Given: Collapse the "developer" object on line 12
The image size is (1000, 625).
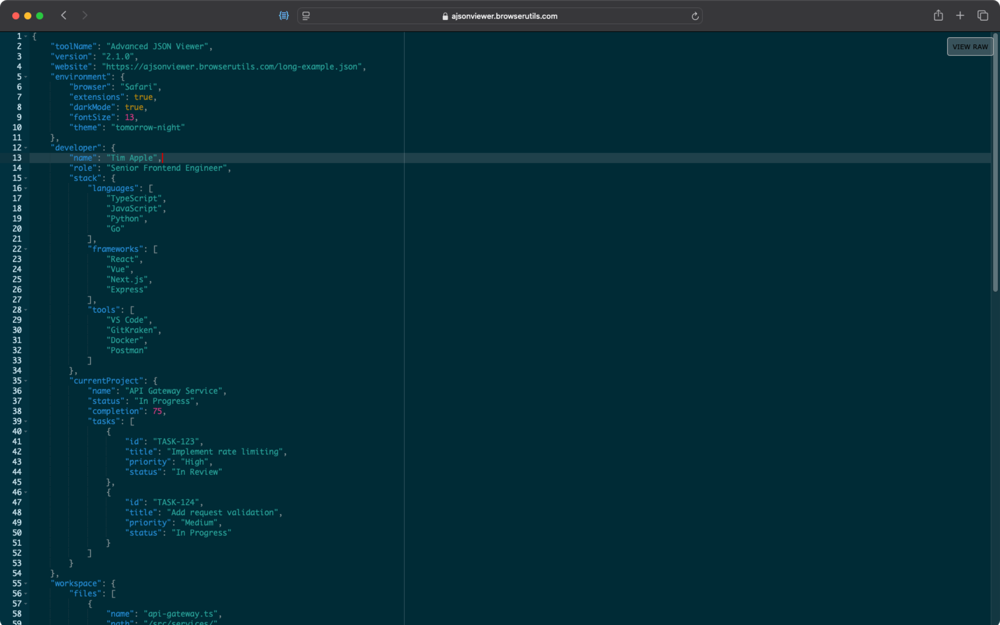Looking at the screenshot, I should (x=26, y=148).
